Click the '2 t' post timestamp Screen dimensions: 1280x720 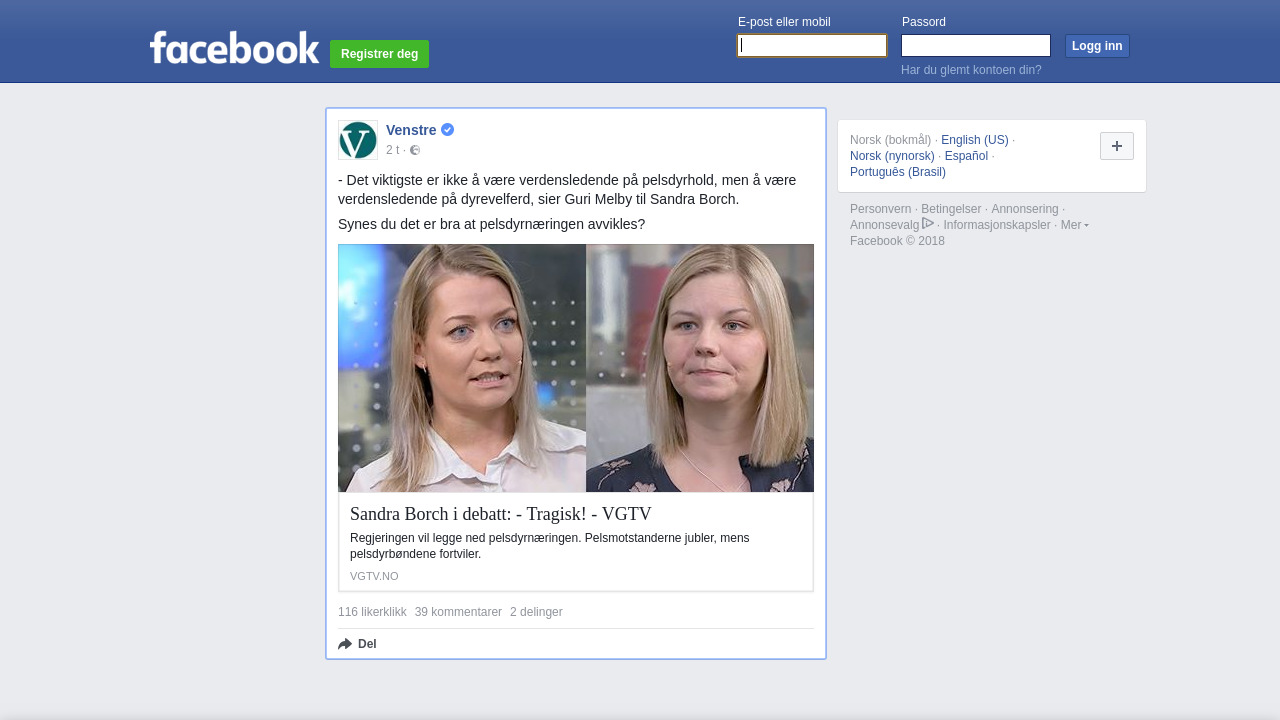pyautogui.click(x=392, y=150)
